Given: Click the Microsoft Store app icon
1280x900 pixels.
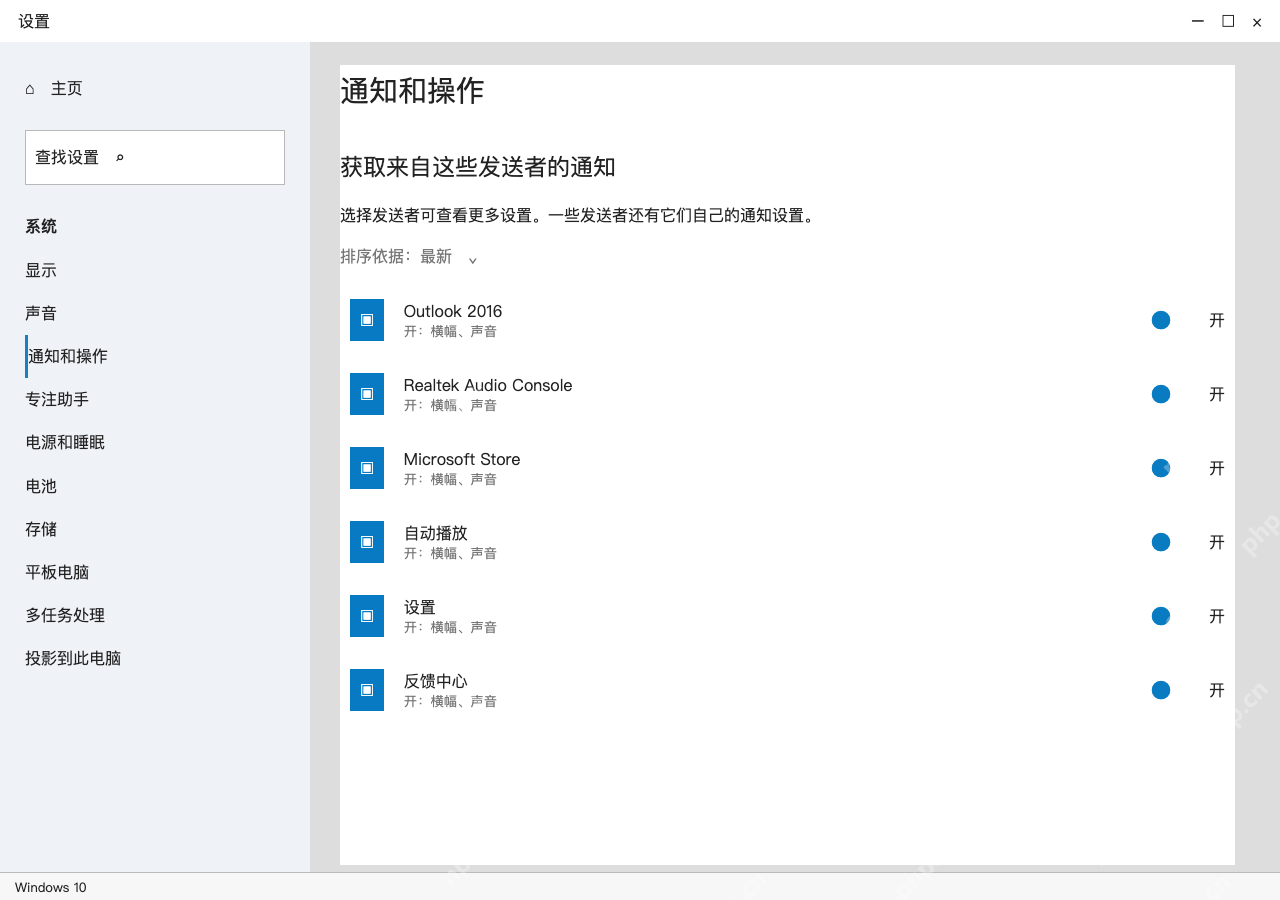Looking at the screenshot, I should (367, 468).
